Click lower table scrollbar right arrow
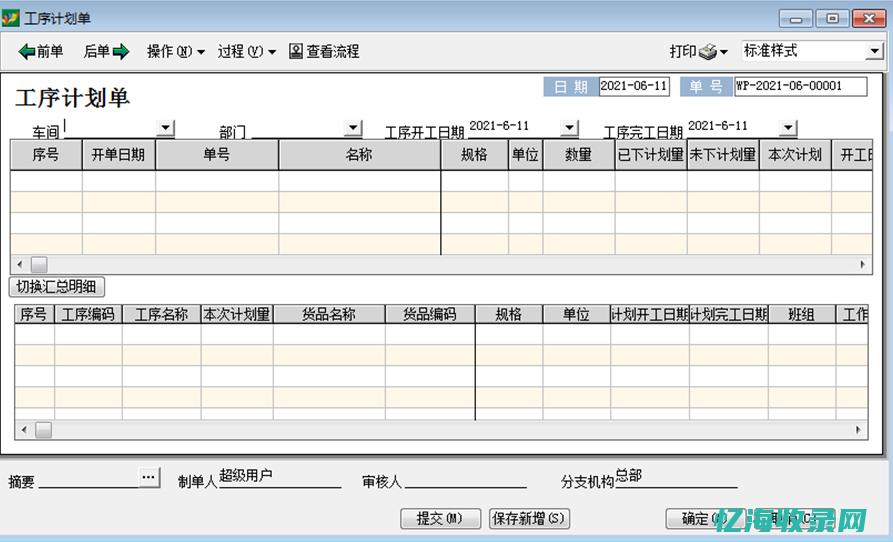893x542 pixels. (858, 430)
